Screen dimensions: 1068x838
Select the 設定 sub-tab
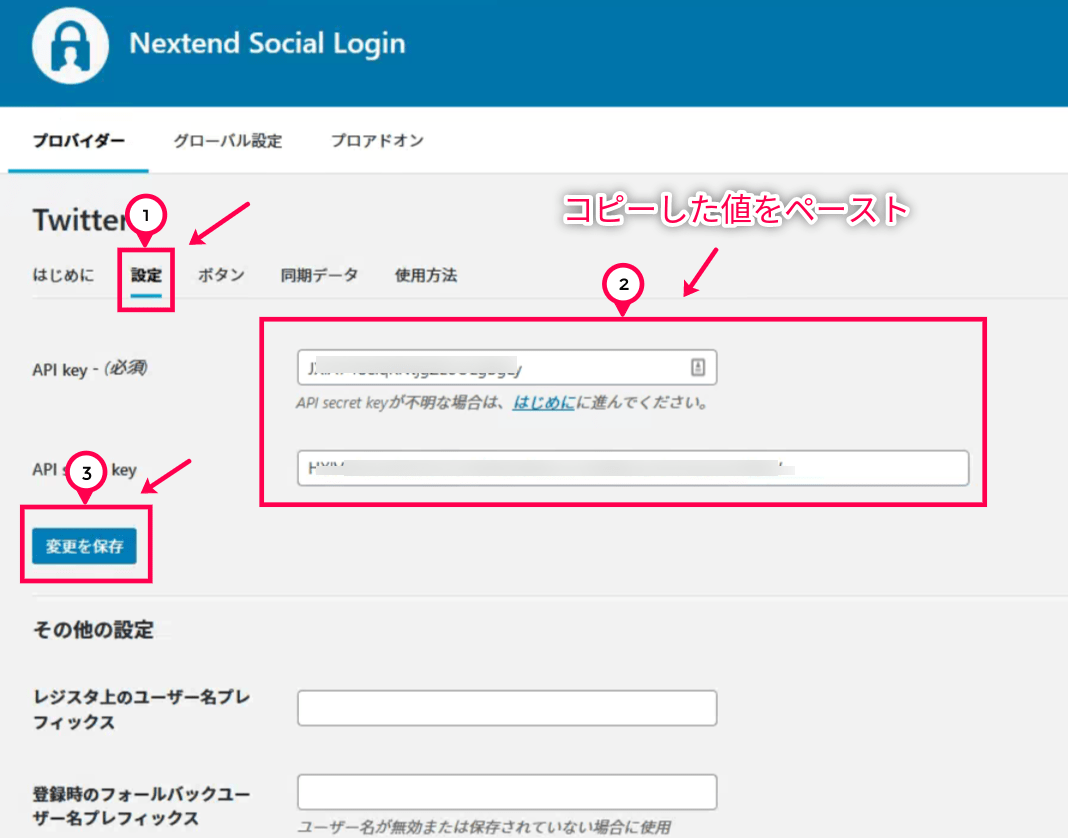(x=146, y=275)
